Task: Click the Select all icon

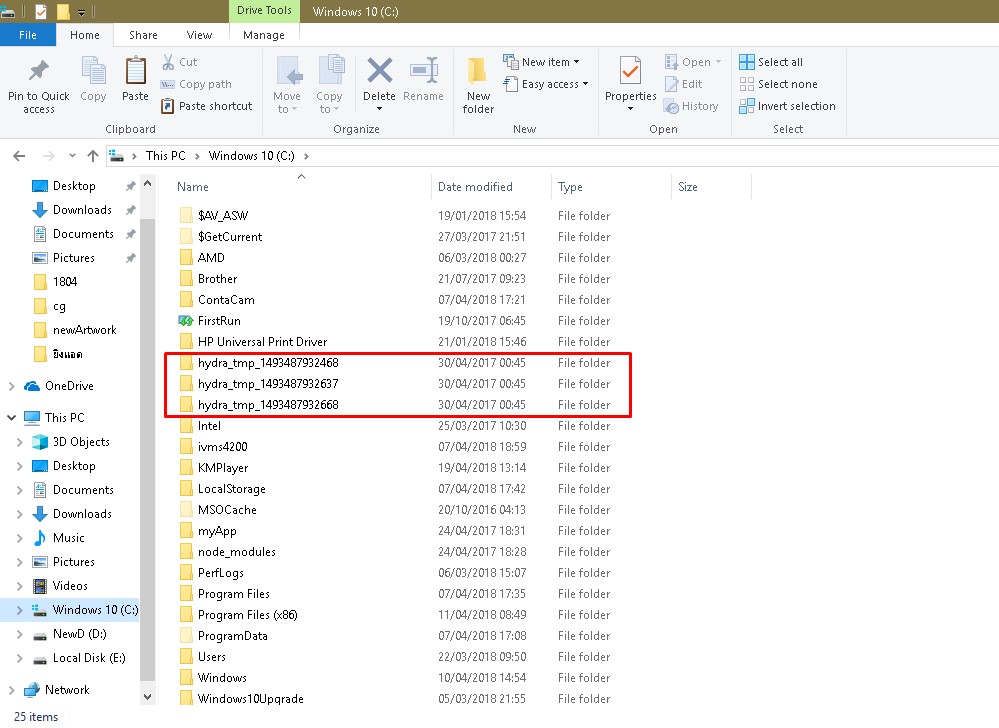Action: click(x=747, y=62)
